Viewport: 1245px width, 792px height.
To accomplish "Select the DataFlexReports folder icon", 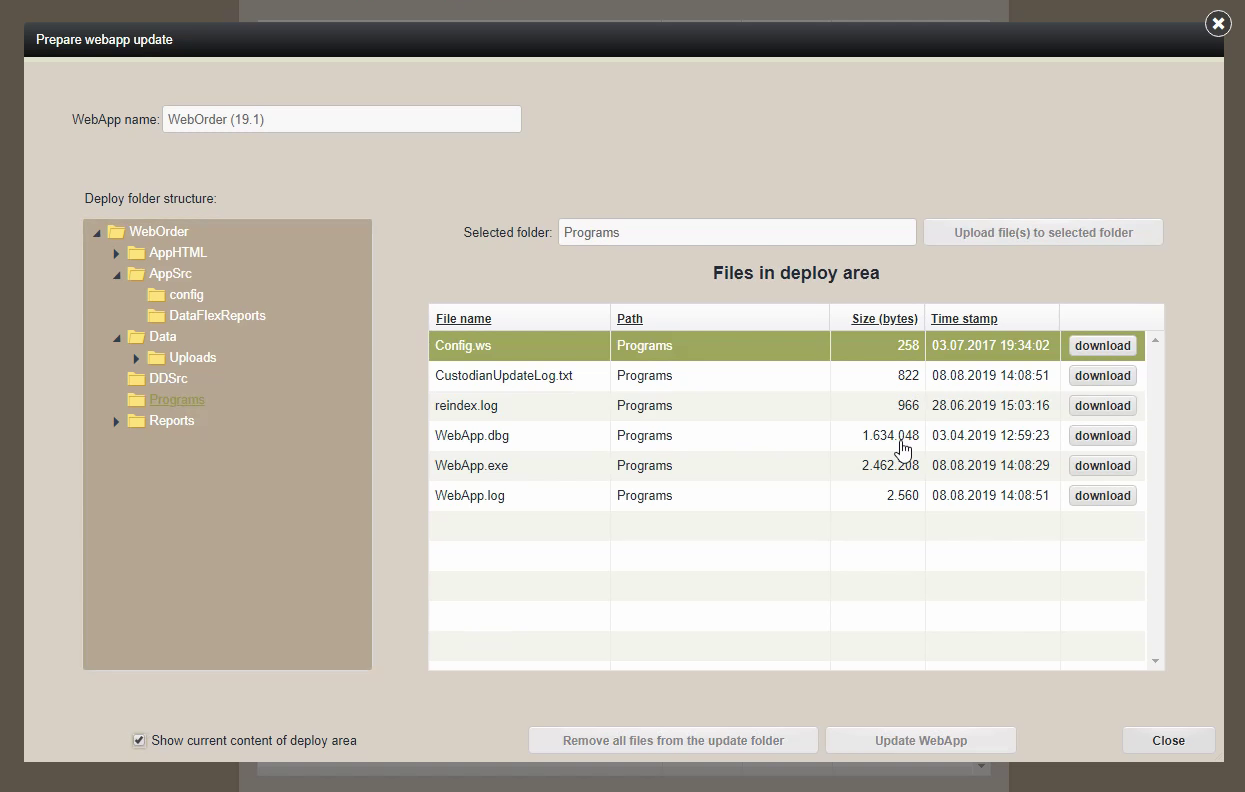I will 156,316.
